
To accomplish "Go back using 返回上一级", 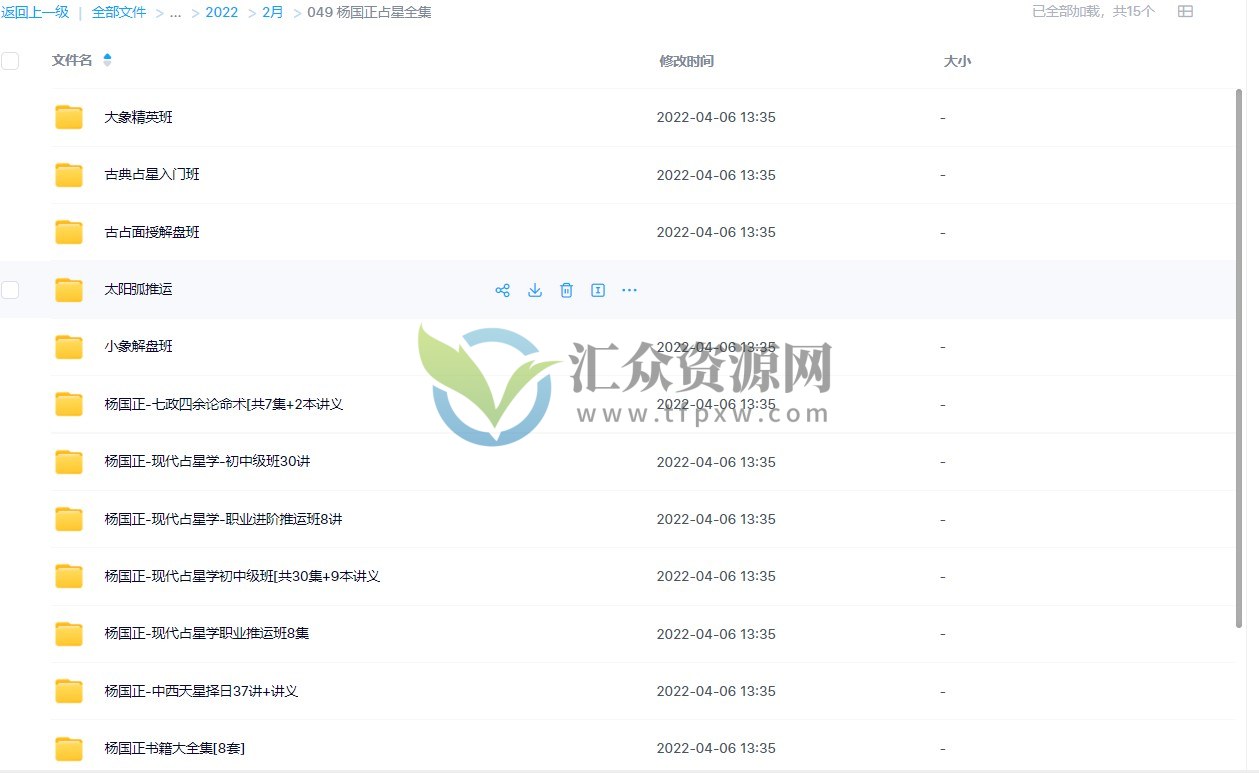I will [x=37, y=12].
